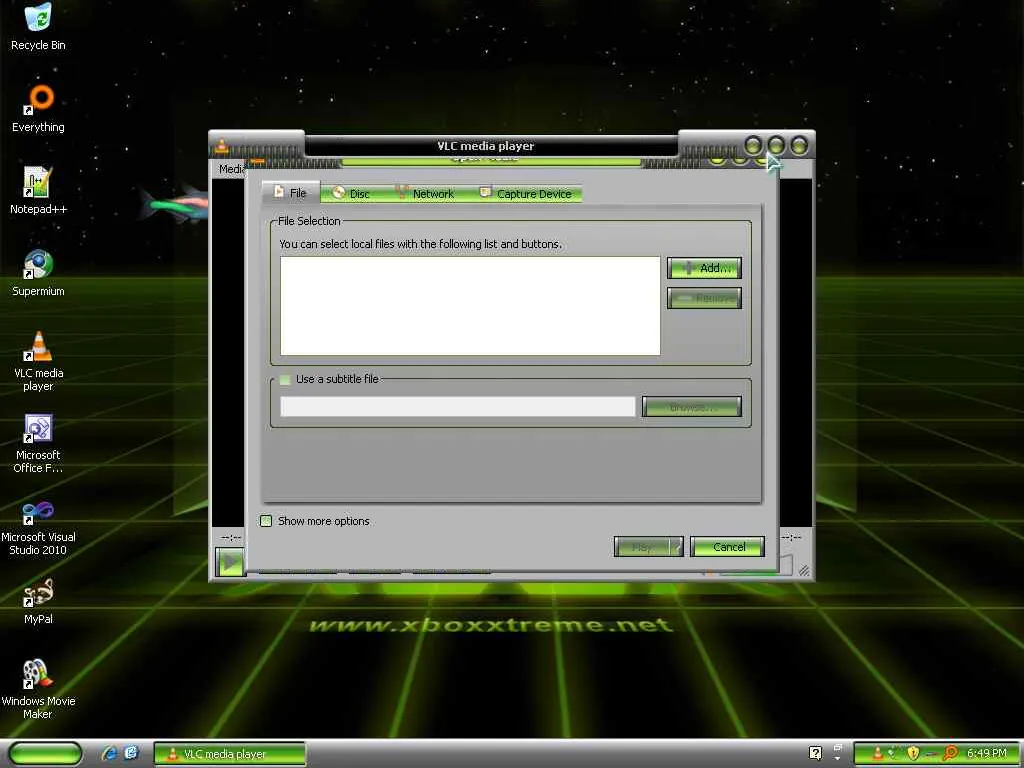Open the Media menu in the VLC window
Viewport: 1024px width, 768px height.
231,169
